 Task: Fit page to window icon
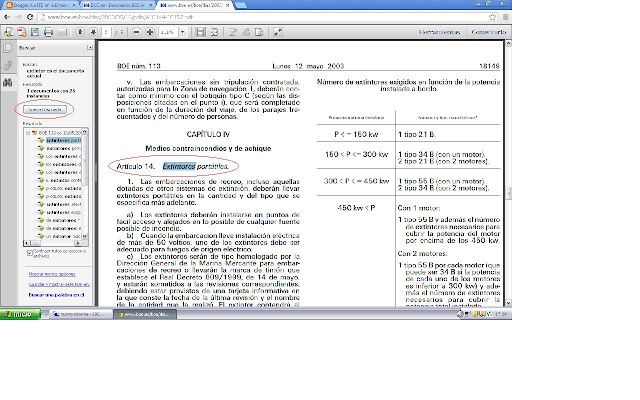coord(214,32)
